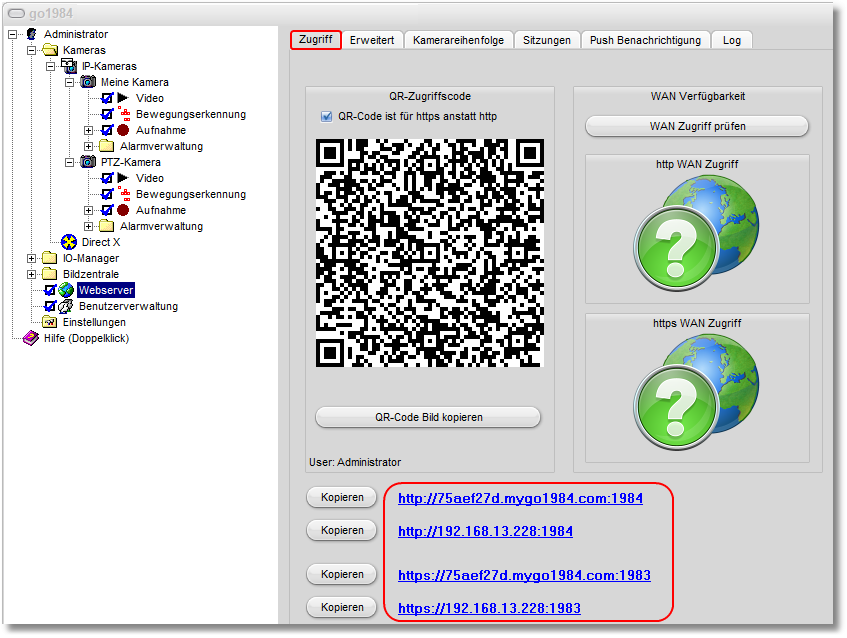Toggle the QR-Code https instead of http checkbox
Screen dimensions: 847x638
(326, 116)
